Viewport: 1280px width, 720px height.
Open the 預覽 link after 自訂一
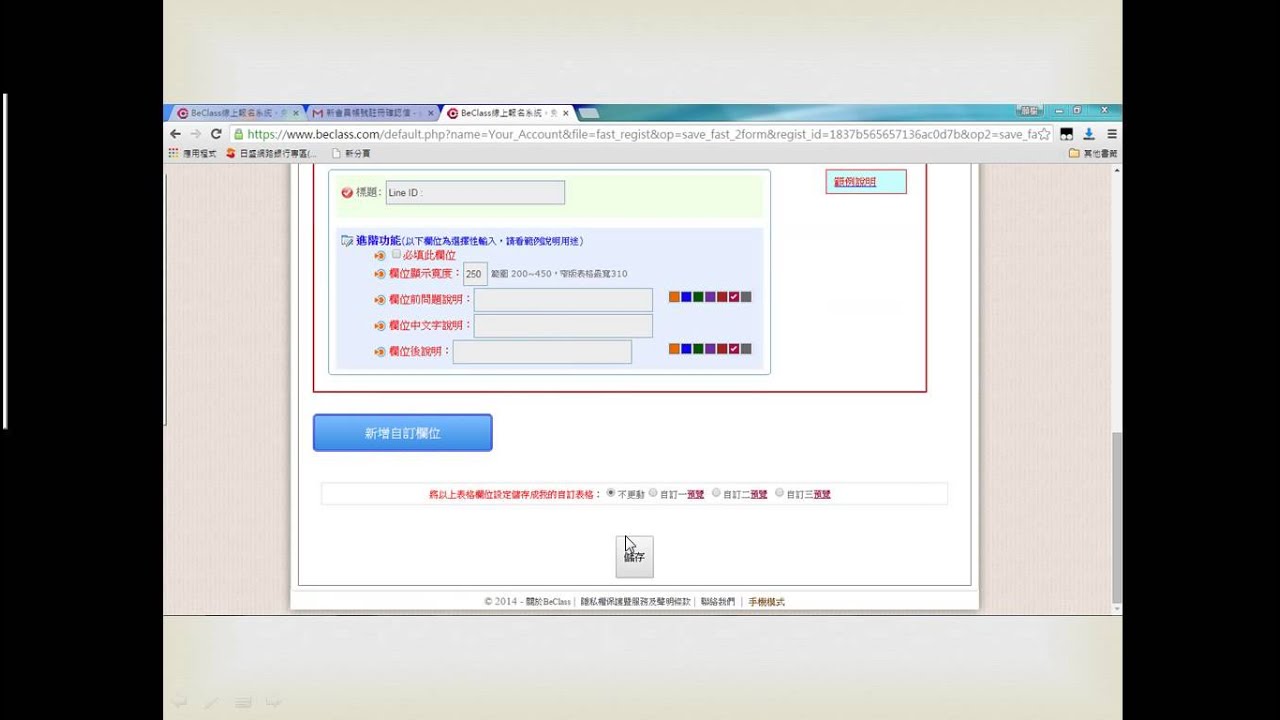(695, 494)
